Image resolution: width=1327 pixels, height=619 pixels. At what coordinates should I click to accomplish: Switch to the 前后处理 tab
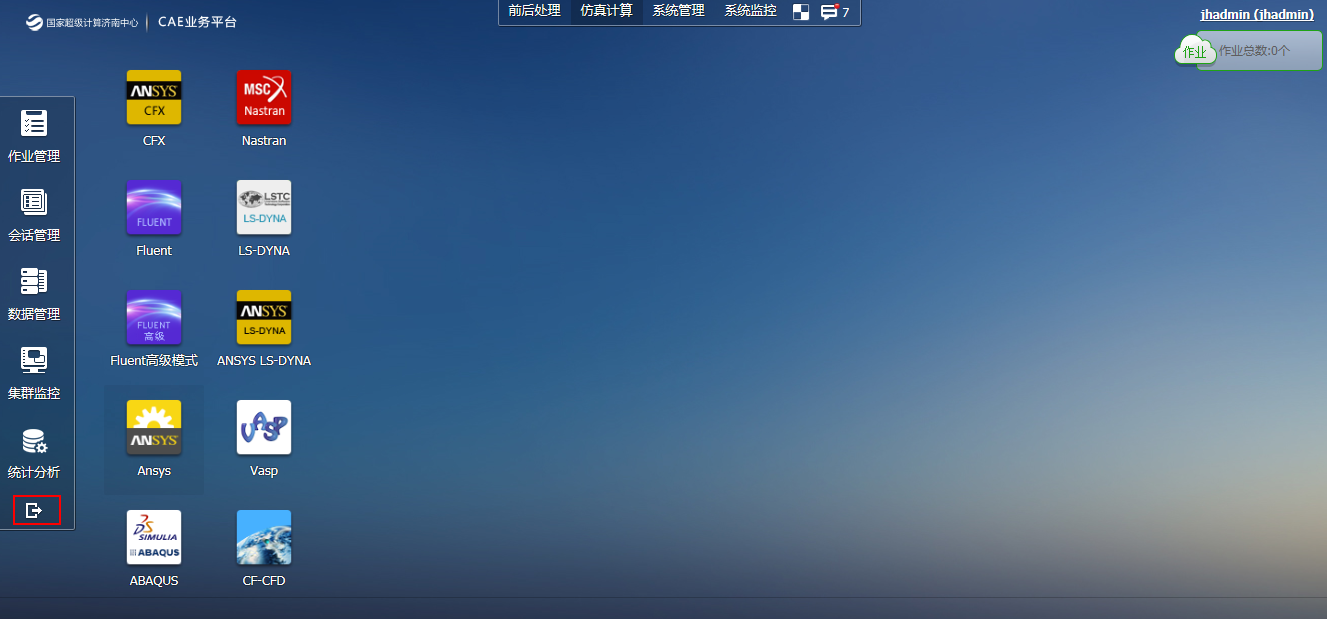[534, 11]
